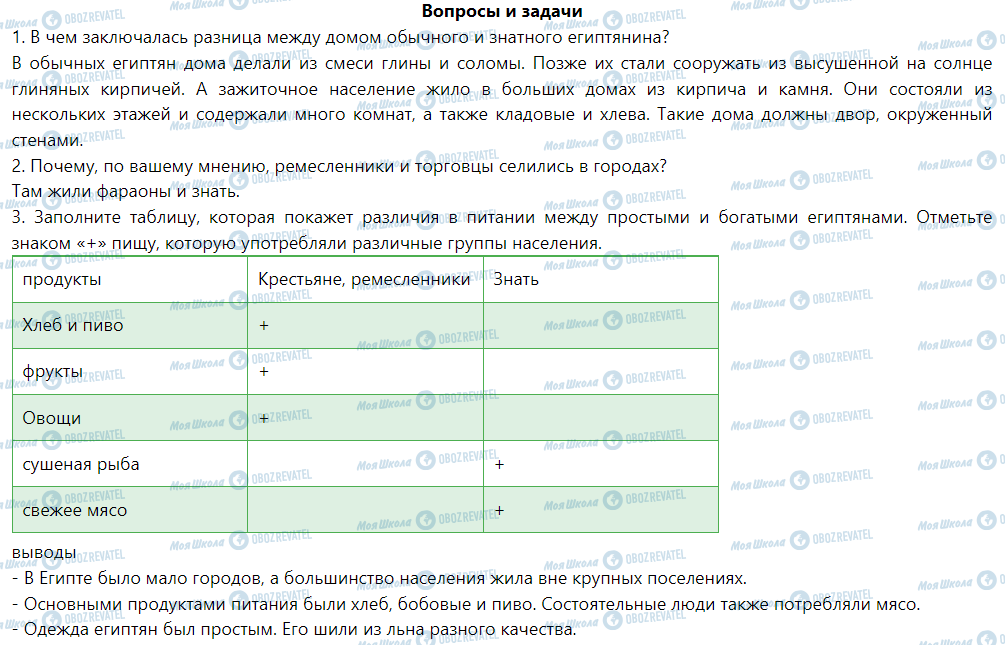Click the answer "Там жили фараоны и знать."

pyautogui.click(x=126, y=191)
